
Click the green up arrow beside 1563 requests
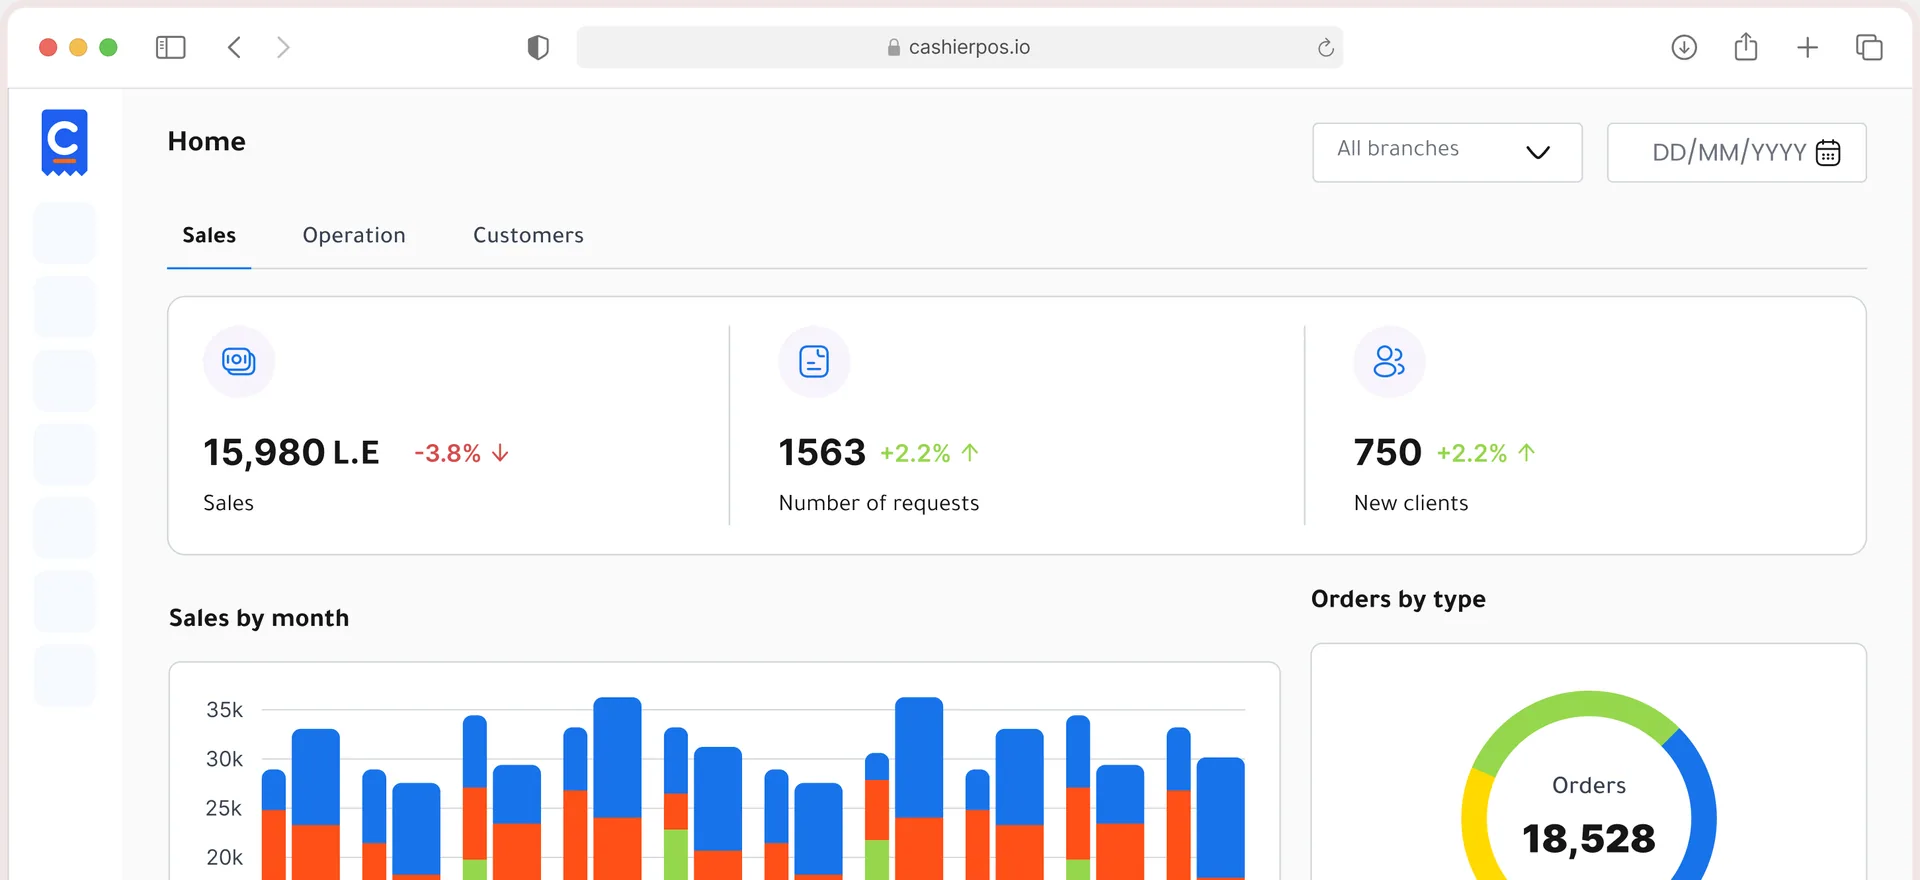click(970, 453)
